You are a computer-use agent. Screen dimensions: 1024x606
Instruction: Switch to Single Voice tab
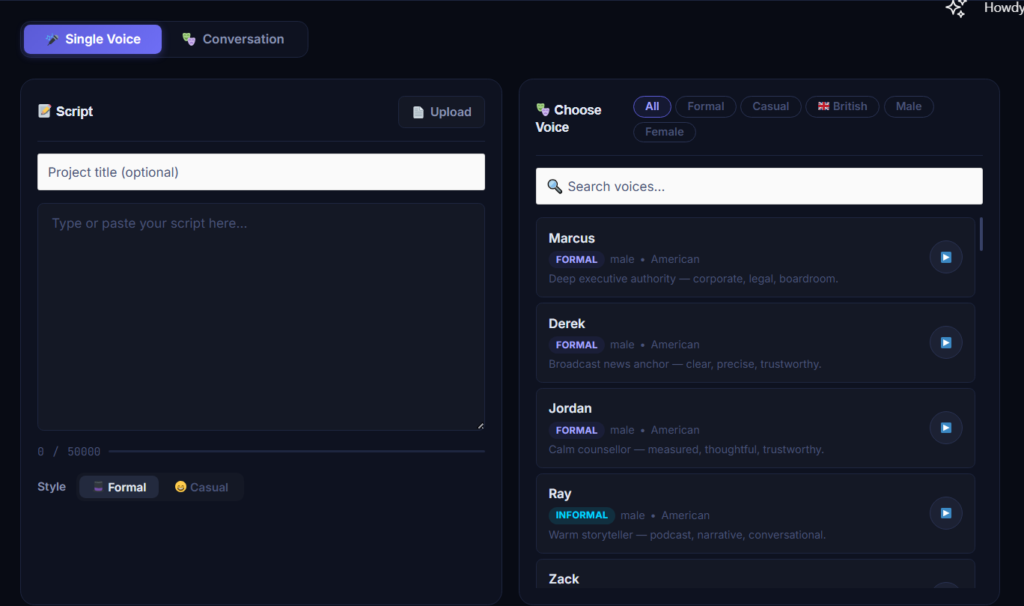[93, 39]
